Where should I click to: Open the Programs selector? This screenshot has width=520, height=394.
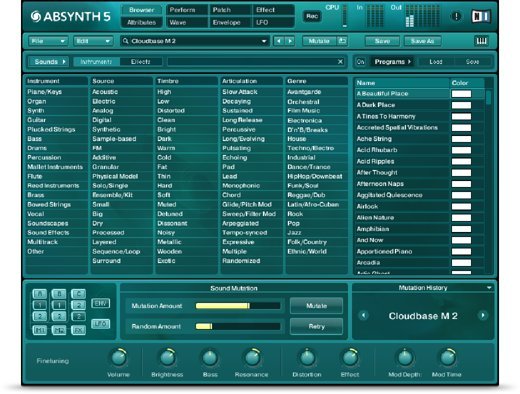[x=392, y=62]
